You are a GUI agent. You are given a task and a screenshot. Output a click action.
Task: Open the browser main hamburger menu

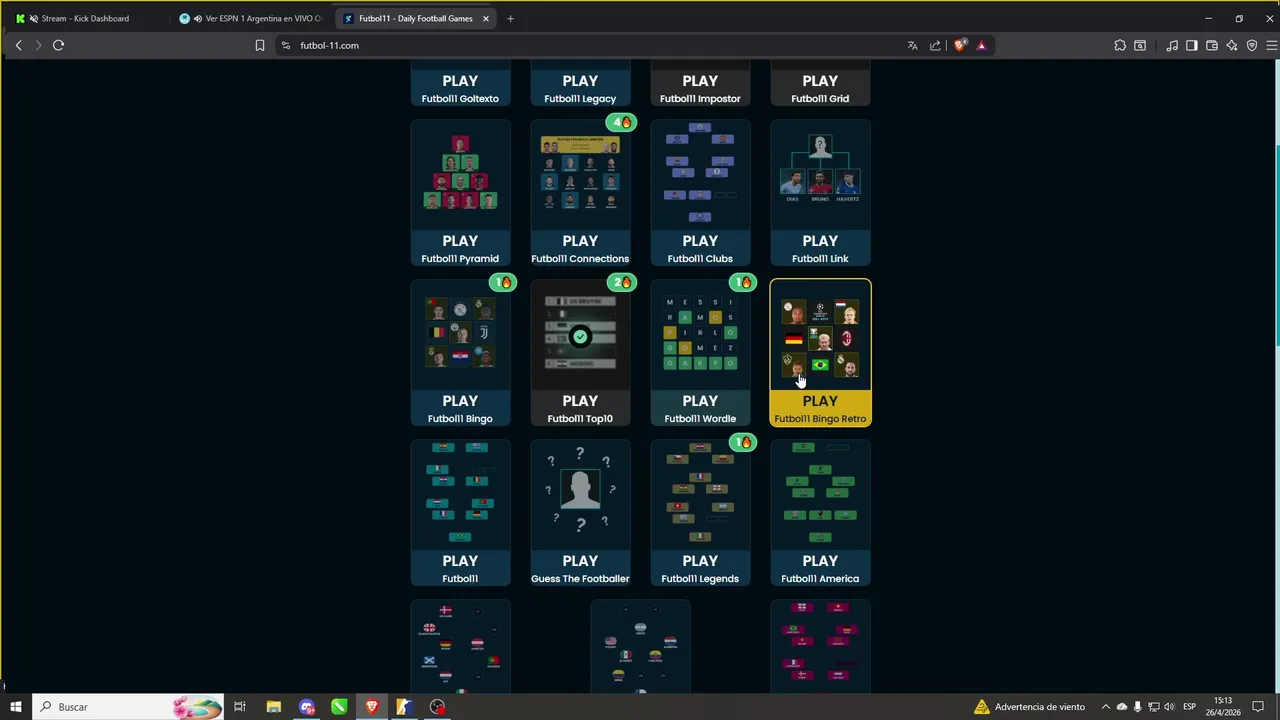pos(1271,45)
